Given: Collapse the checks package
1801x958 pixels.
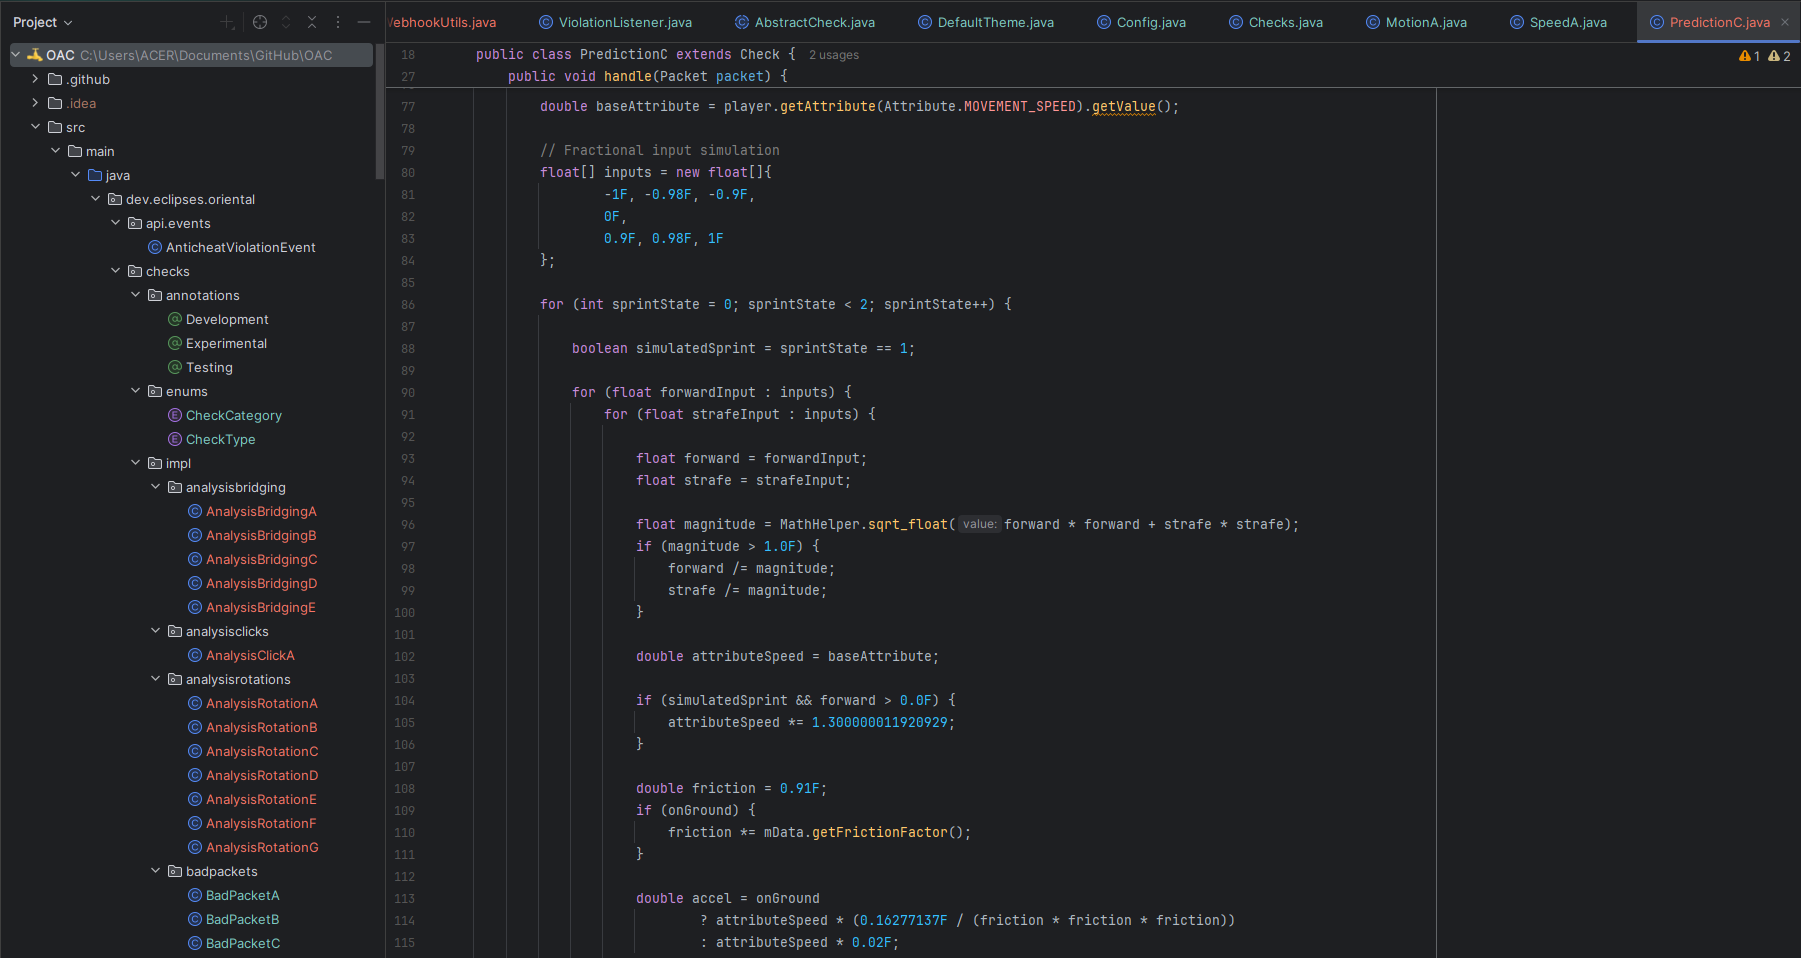Looking at the screenshot, I should 116,271.
